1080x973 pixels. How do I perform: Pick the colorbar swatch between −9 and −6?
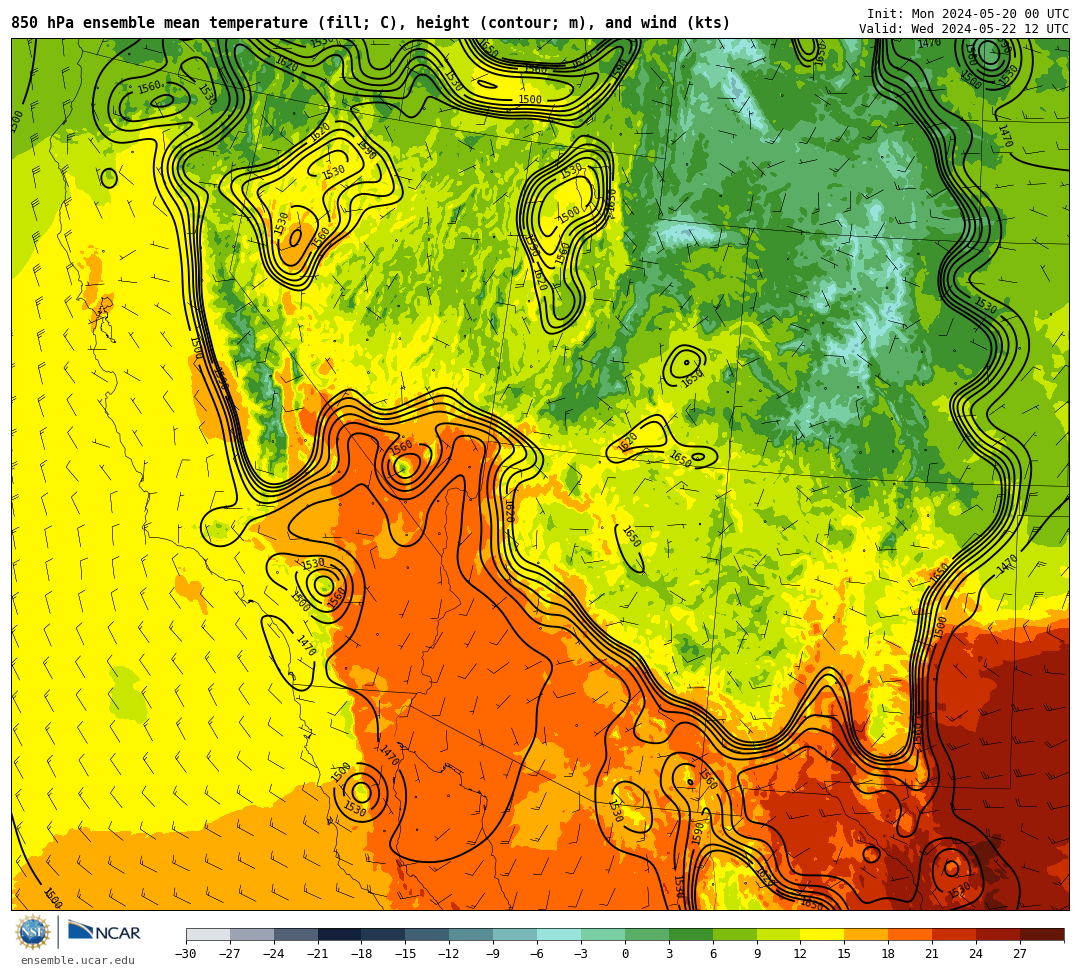pos(515,934)
